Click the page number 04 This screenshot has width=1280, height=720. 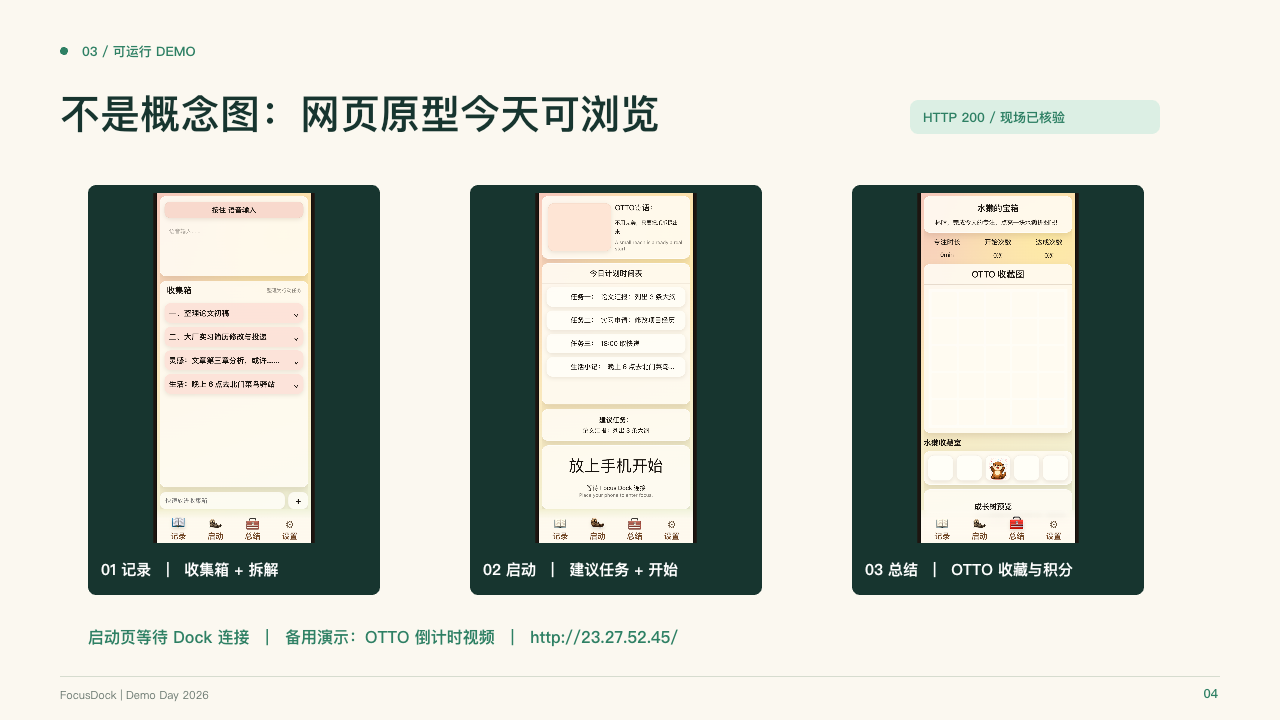click(1210, 694)
